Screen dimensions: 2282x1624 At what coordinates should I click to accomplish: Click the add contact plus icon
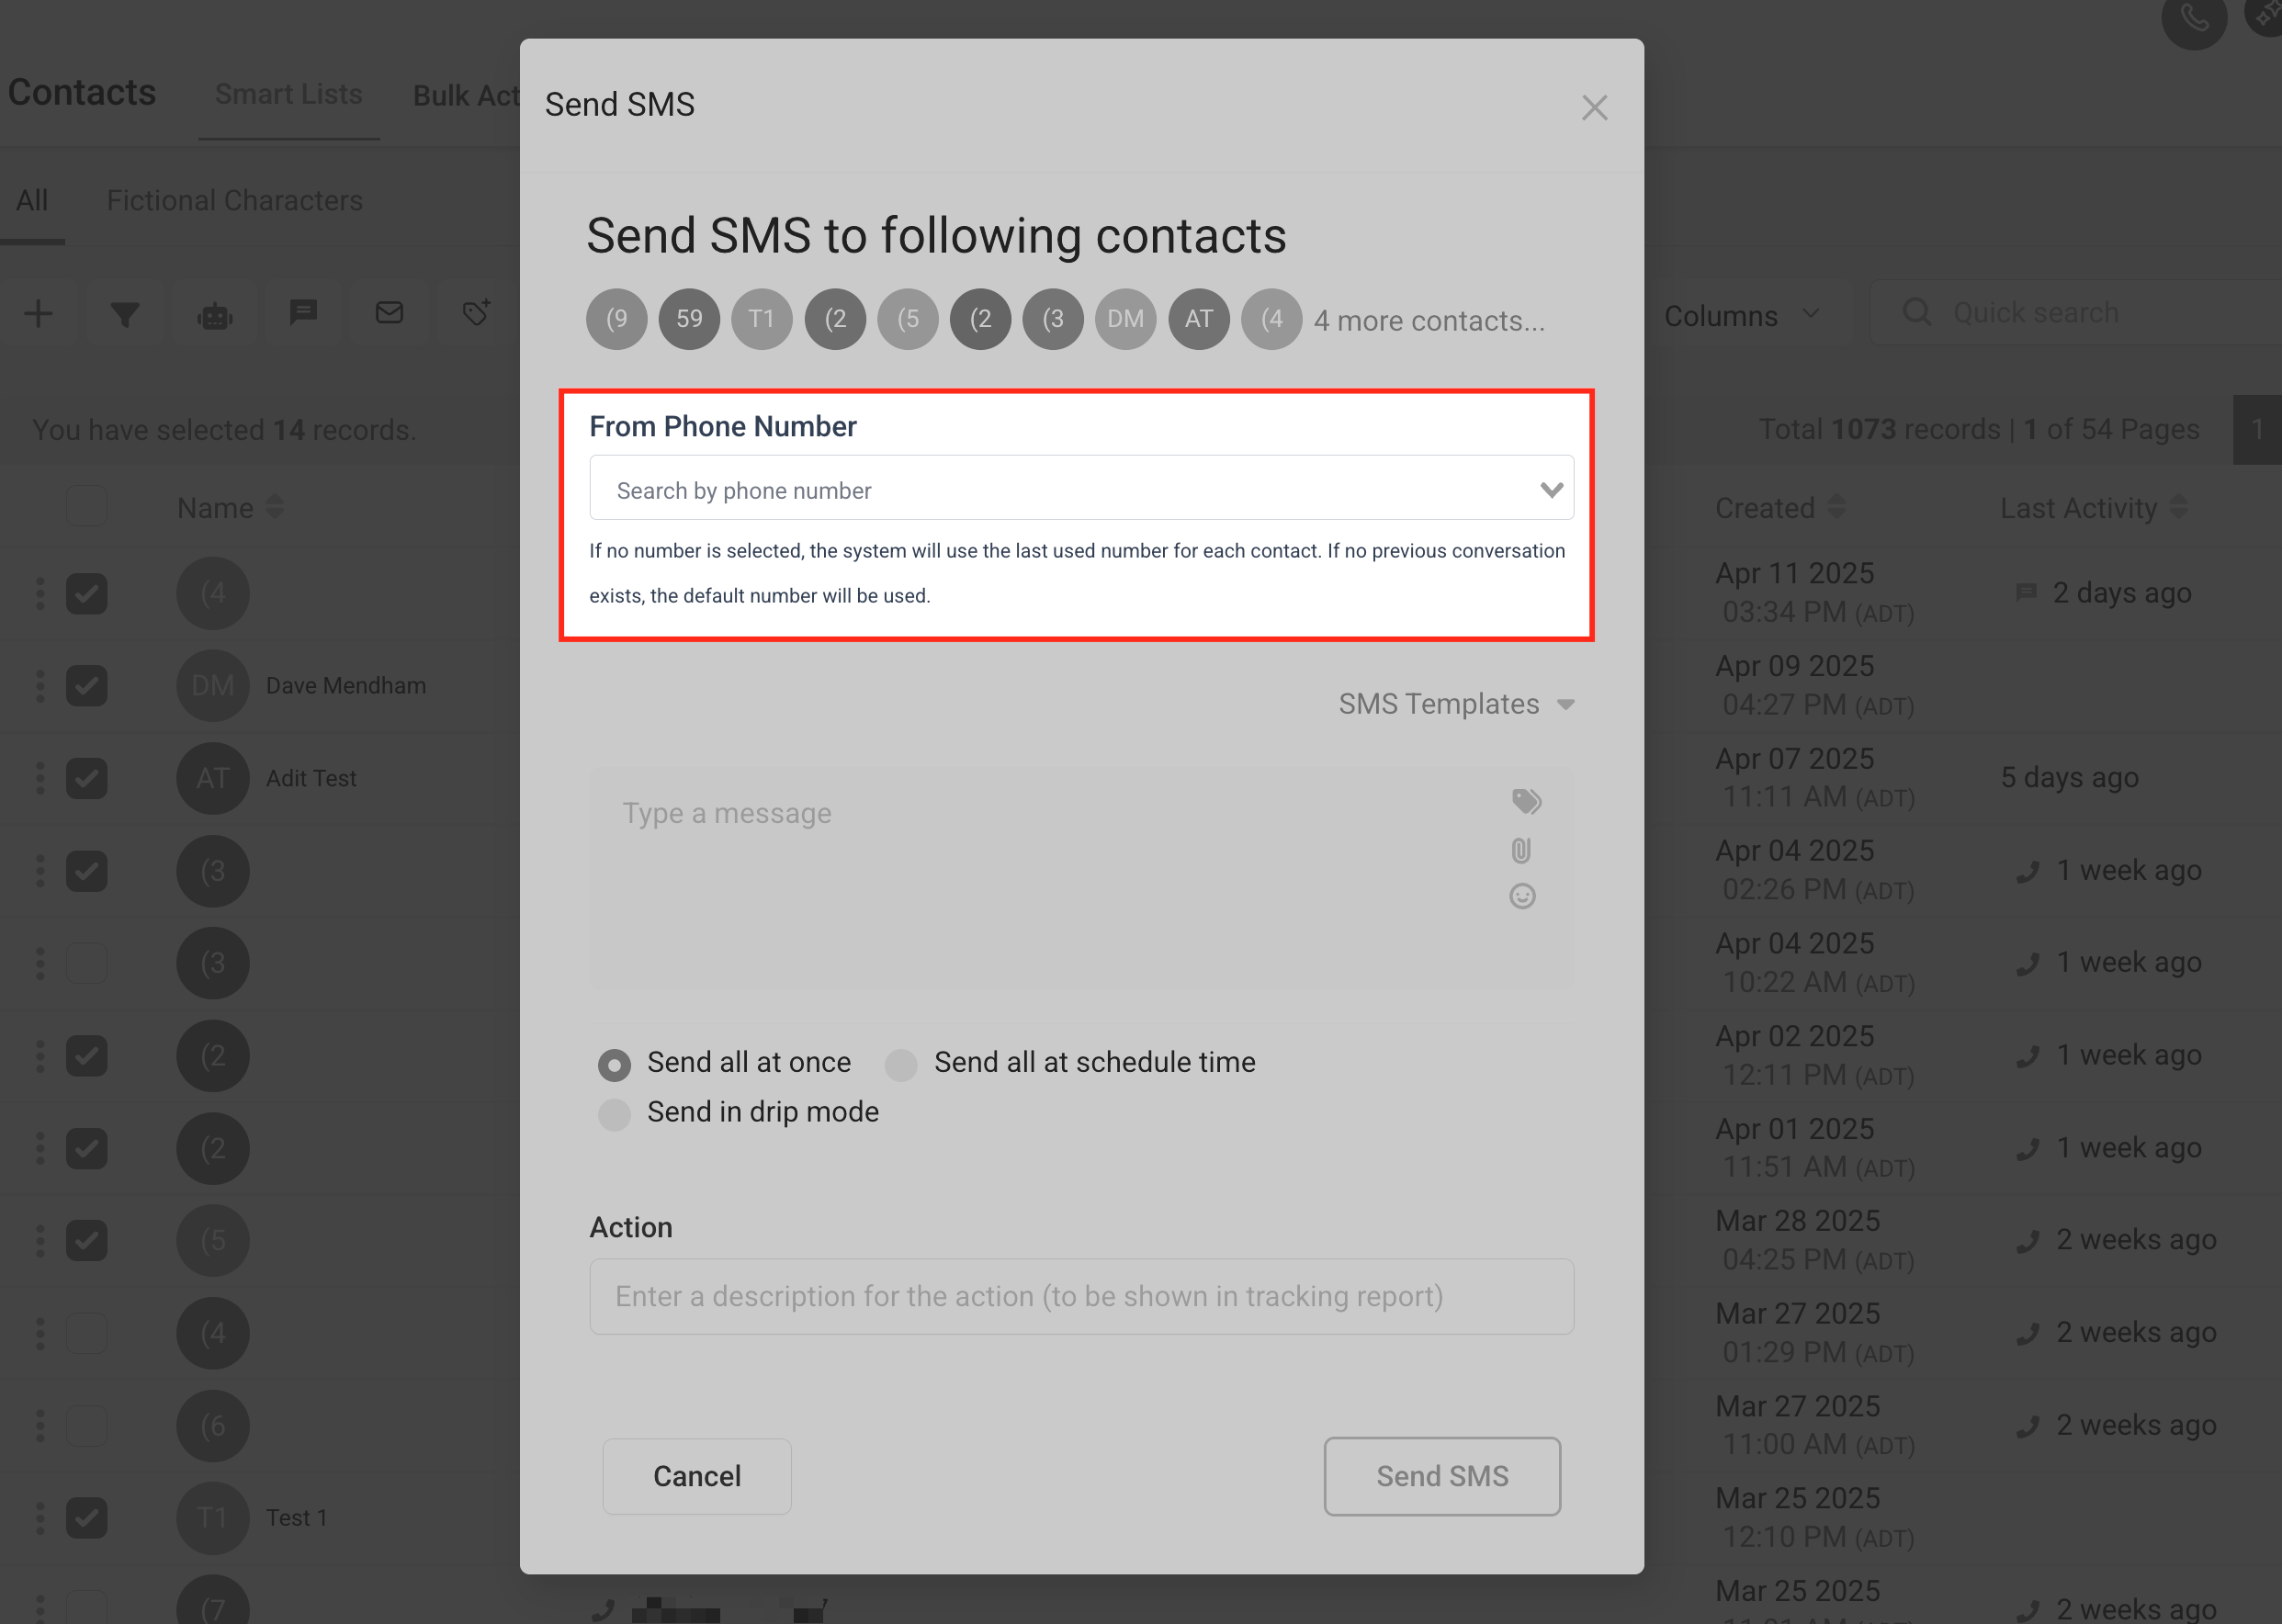[x=38, y=314]
